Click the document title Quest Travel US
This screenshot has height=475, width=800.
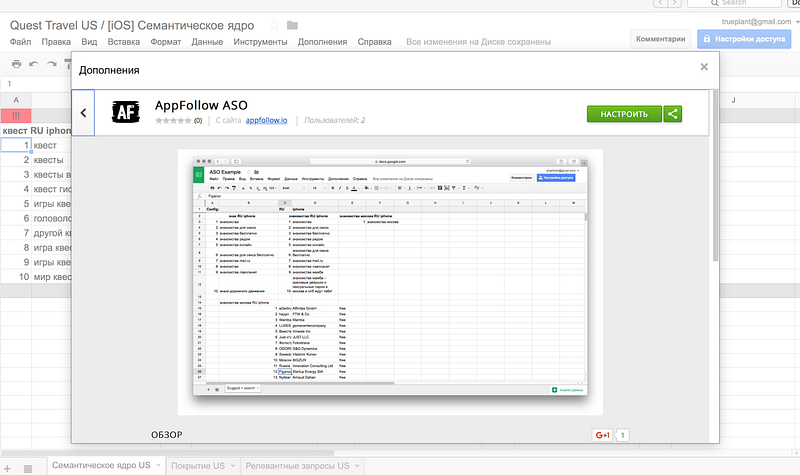[x=132, y=25]
